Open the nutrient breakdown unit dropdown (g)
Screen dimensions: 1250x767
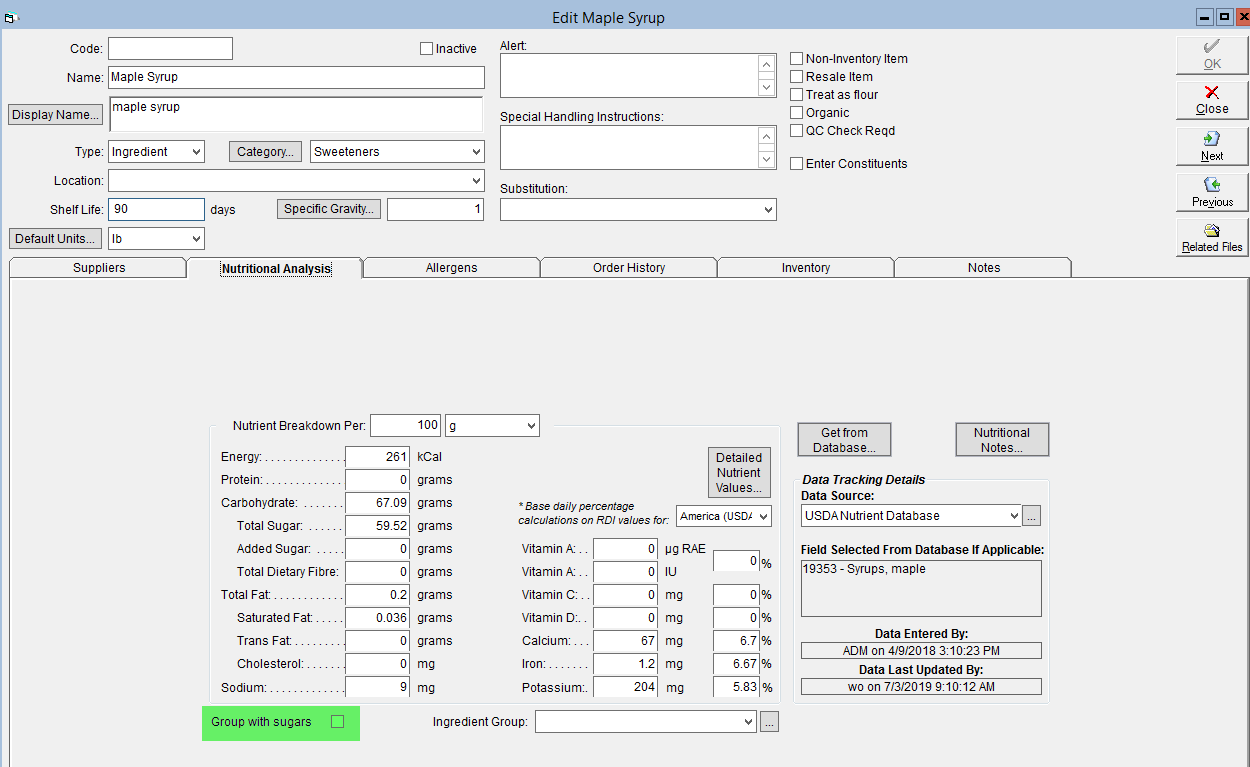coord(492,426)
